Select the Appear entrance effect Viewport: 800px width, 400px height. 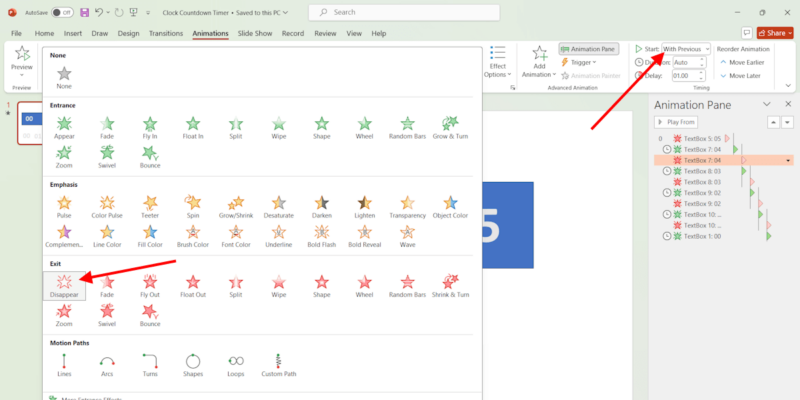(64, 128)
